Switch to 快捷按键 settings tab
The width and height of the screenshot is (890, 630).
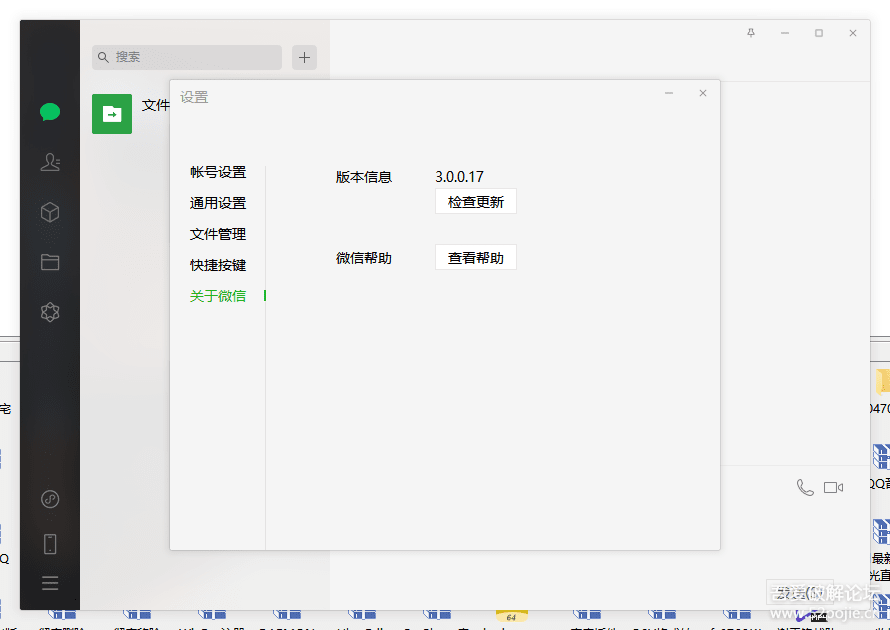(218, 265)
